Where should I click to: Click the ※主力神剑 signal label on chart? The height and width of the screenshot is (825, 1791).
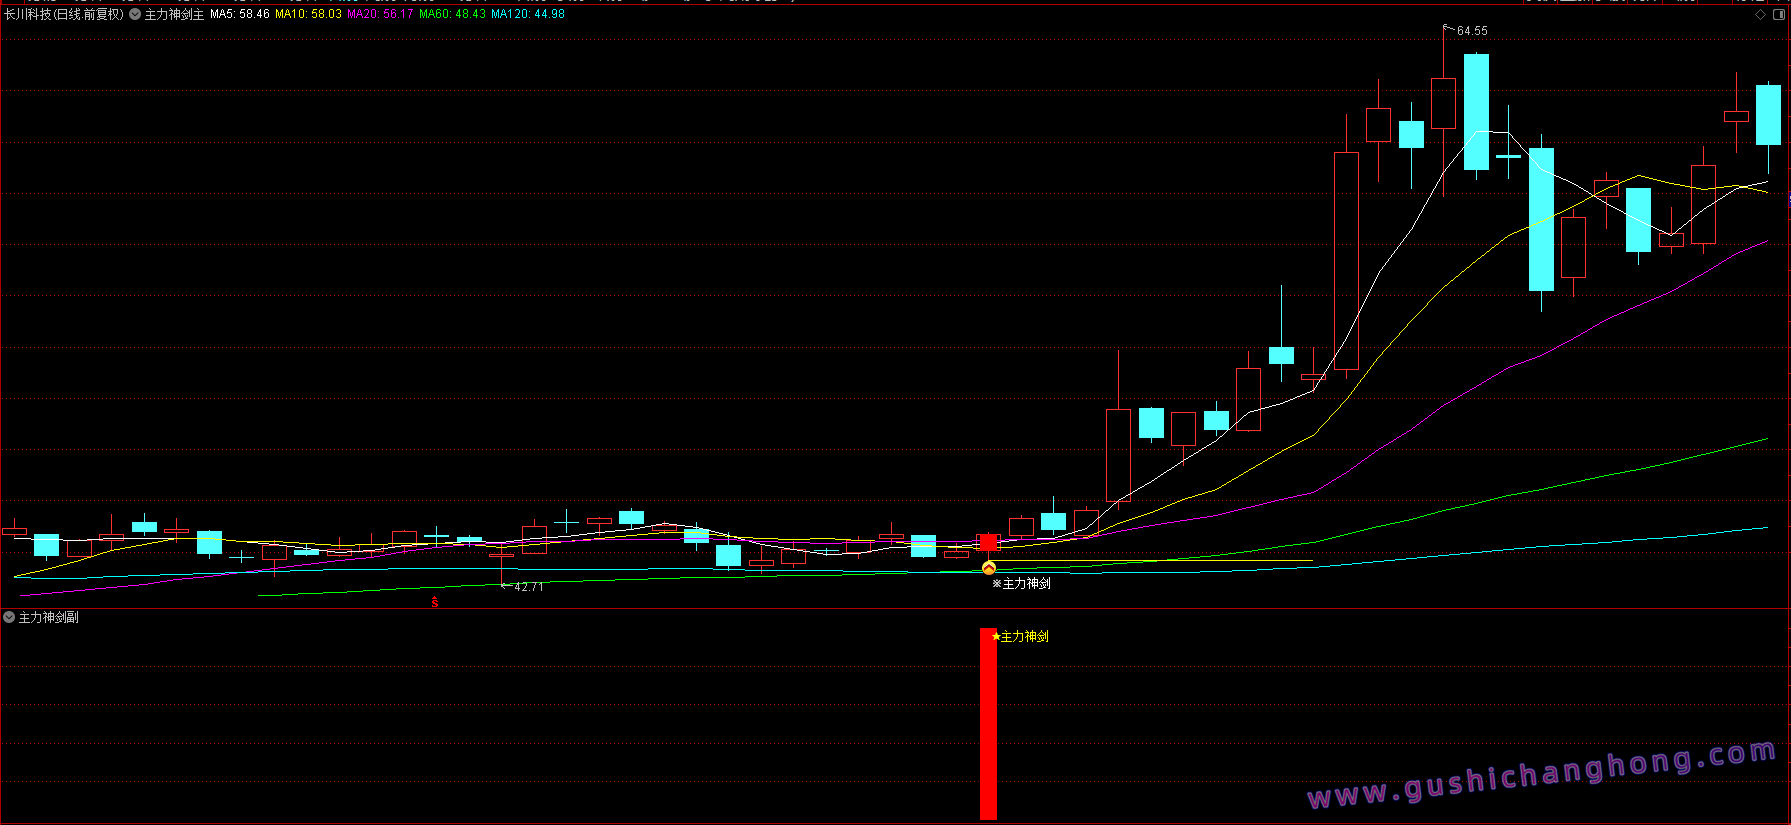[1021, 583]
